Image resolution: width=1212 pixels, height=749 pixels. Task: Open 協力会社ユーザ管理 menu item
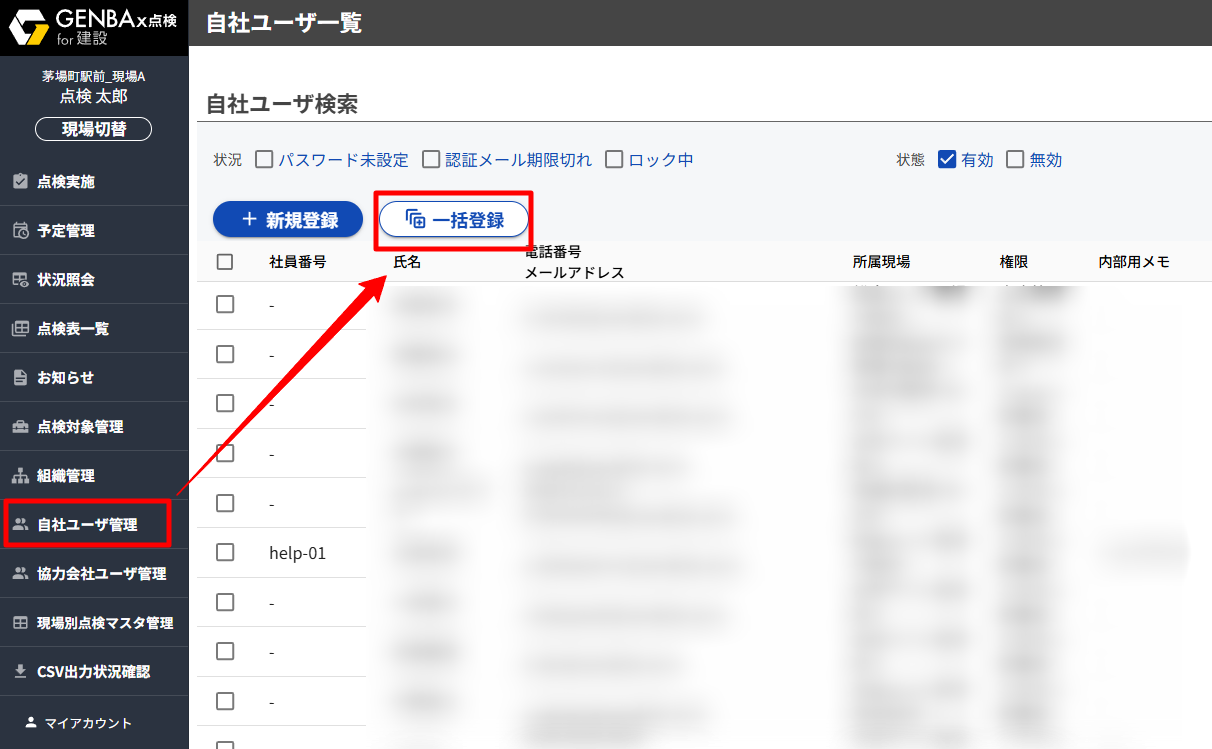(101, 574)
